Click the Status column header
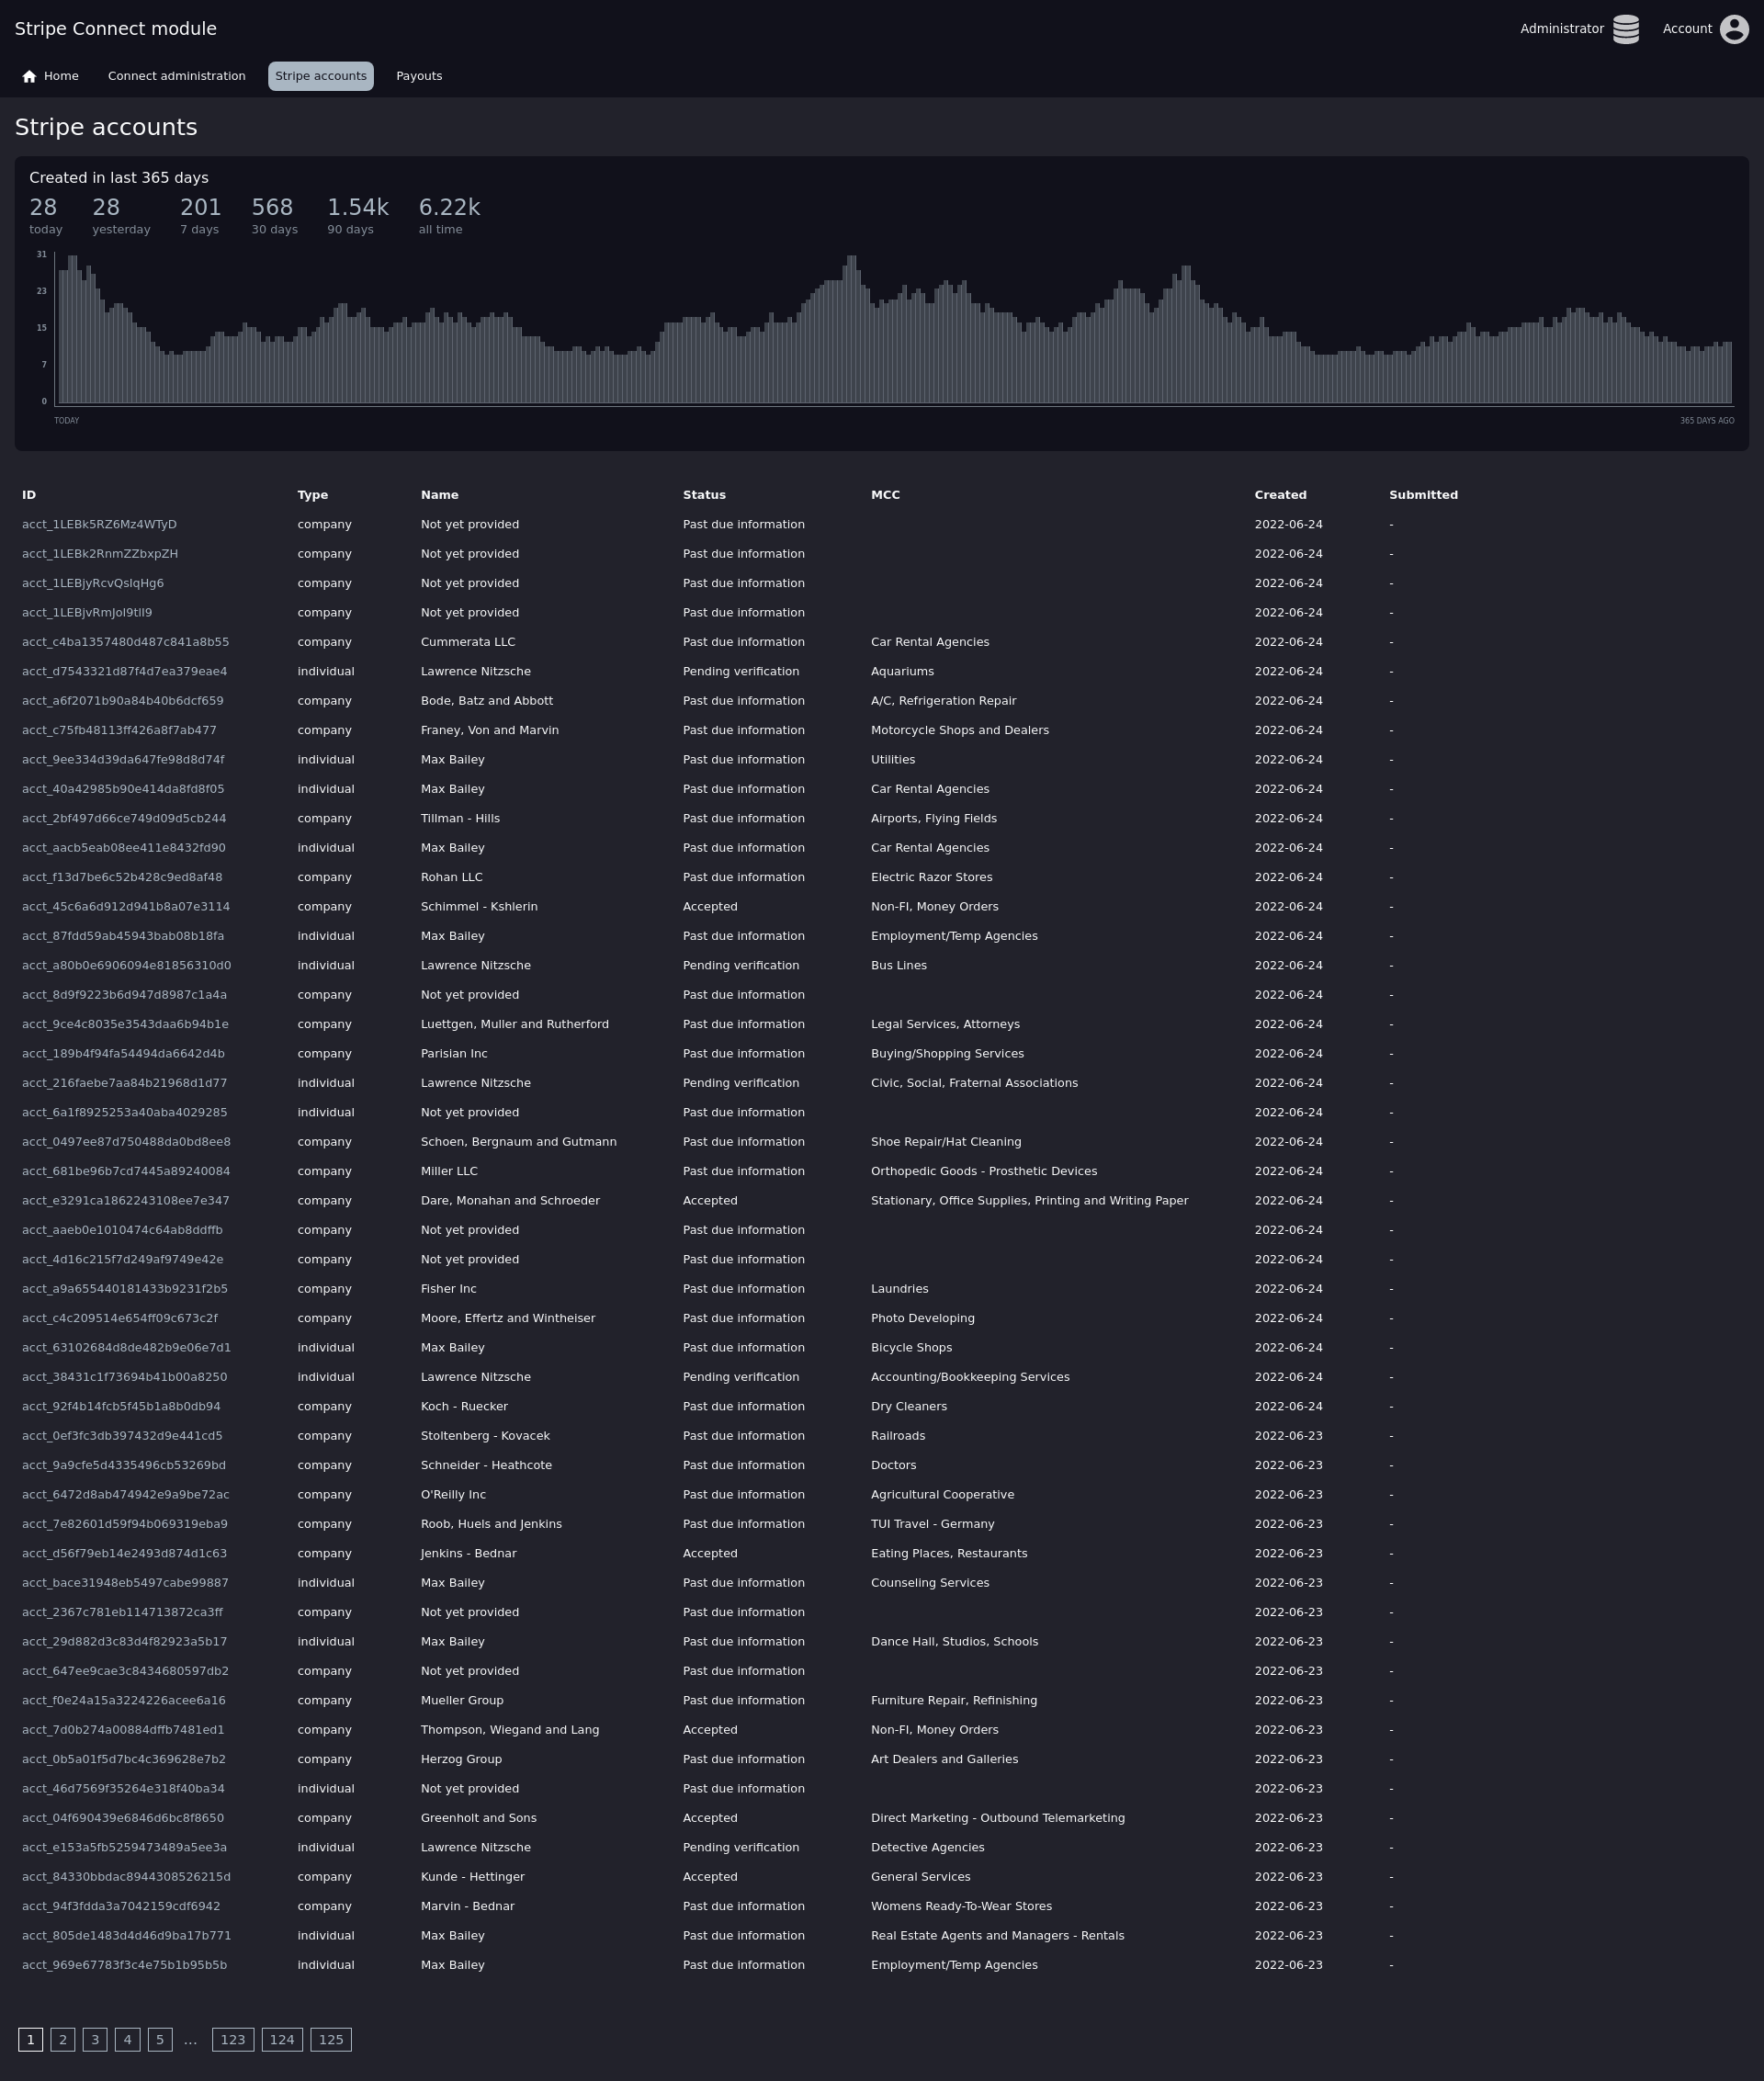This screenshot has width=1764, height=2081. [704, 495]
